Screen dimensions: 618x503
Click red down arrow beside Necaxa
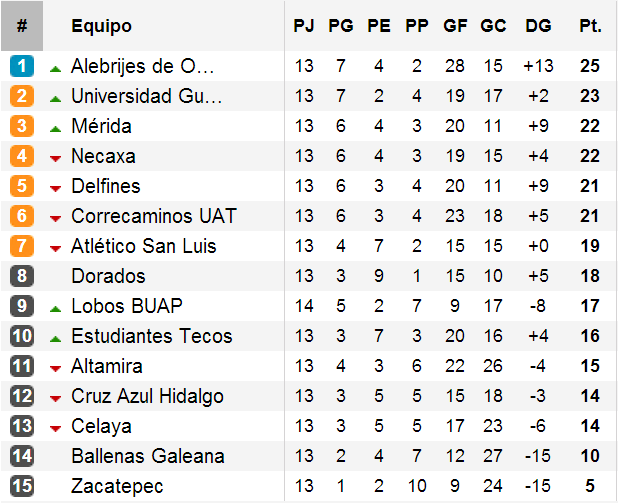(x=55, y=158)
